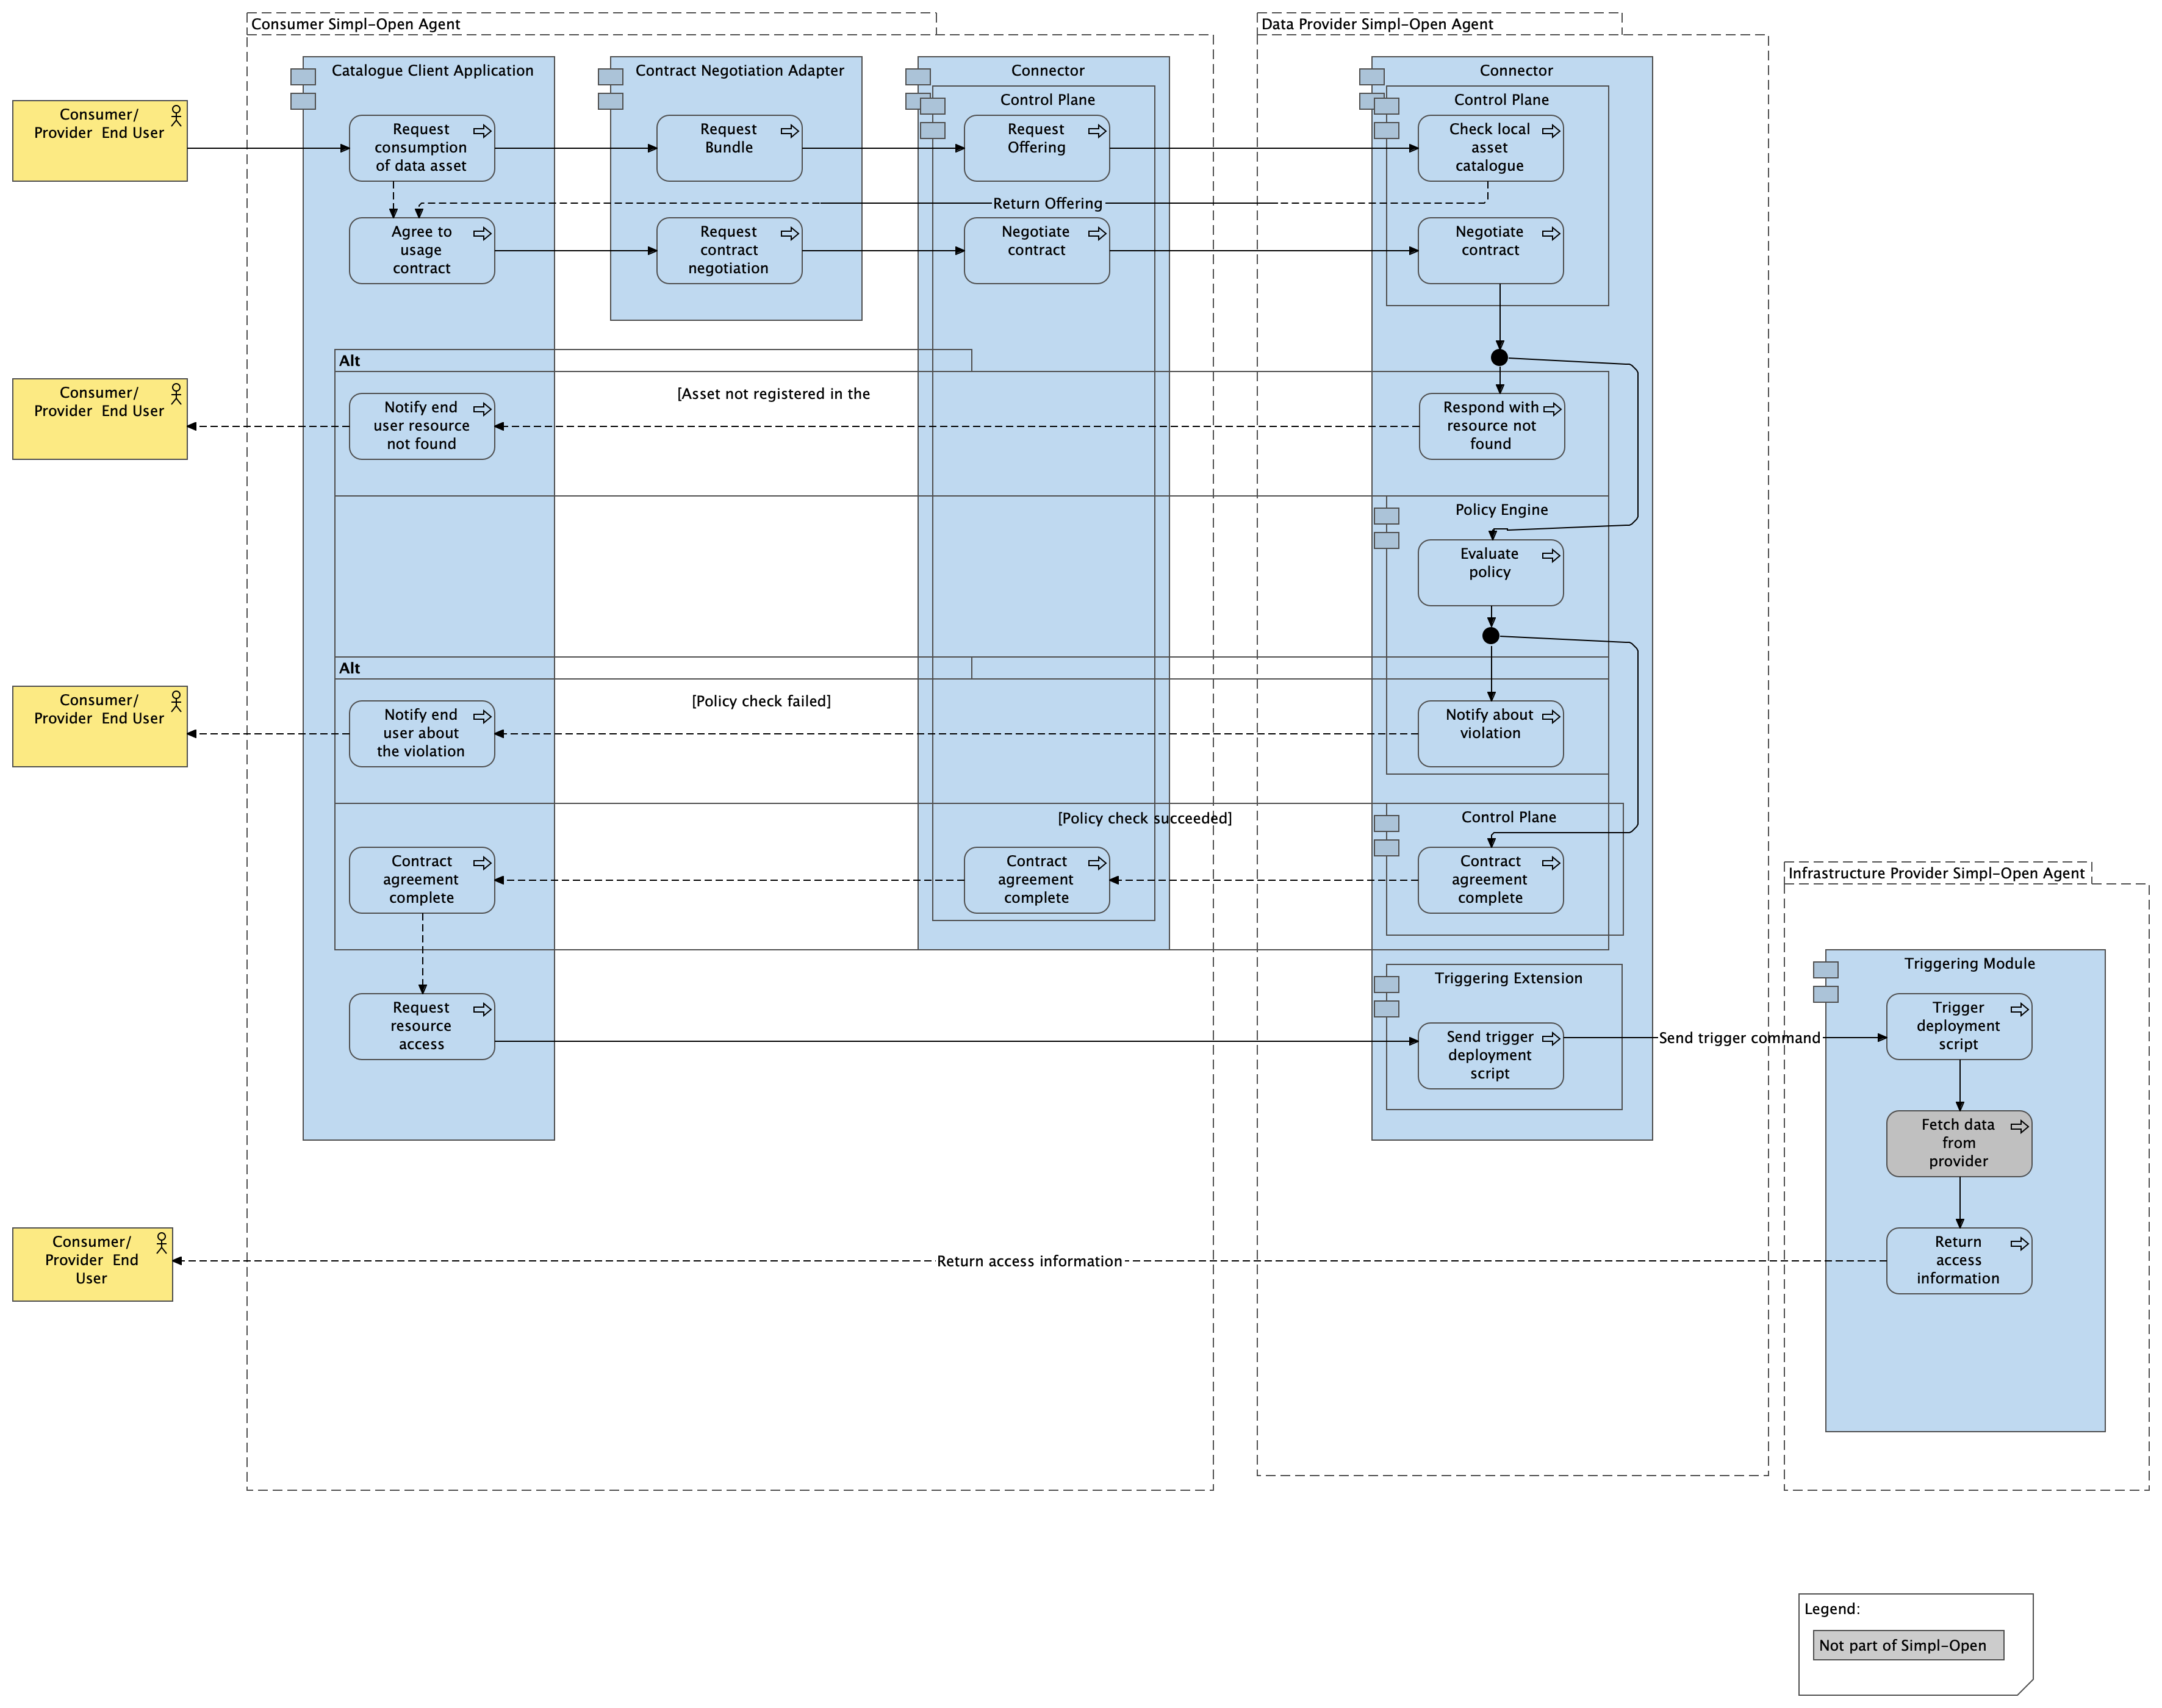This screenshot has width=2162, height=1708.
Task: Select the Send trigger deployment script action
Action: point(1490,1055)
